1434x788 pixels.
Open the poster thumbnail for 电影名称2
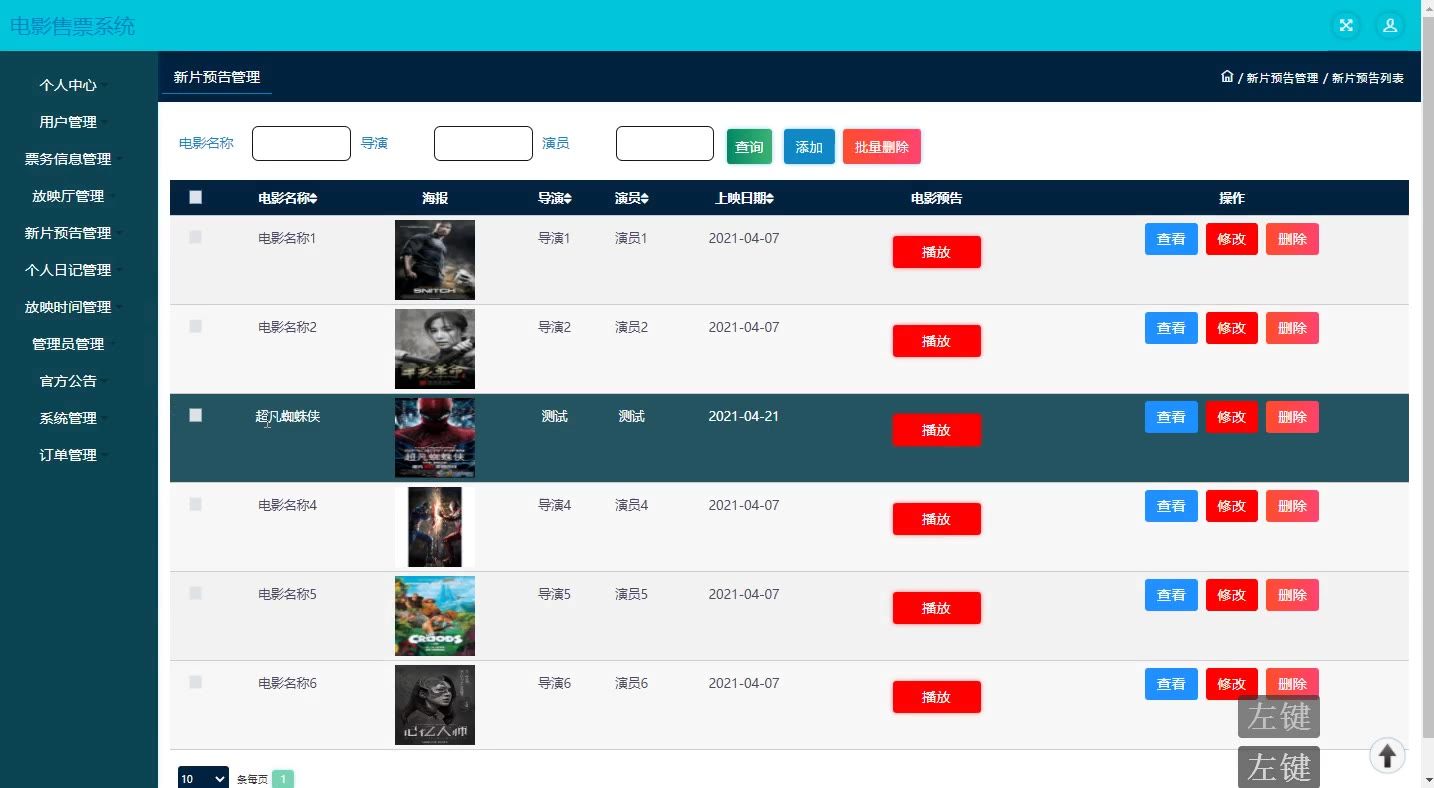pyautogui.click(x=435, y=349)
